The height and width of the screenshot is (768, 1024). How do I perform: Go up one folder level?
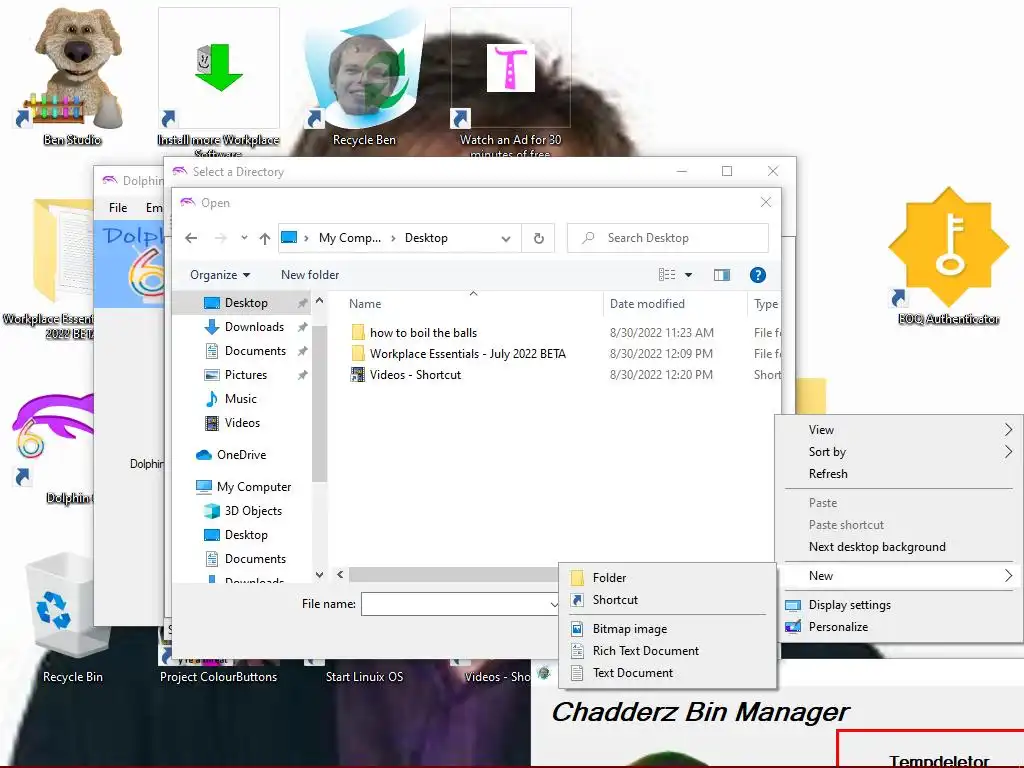(x=264, y=238)
